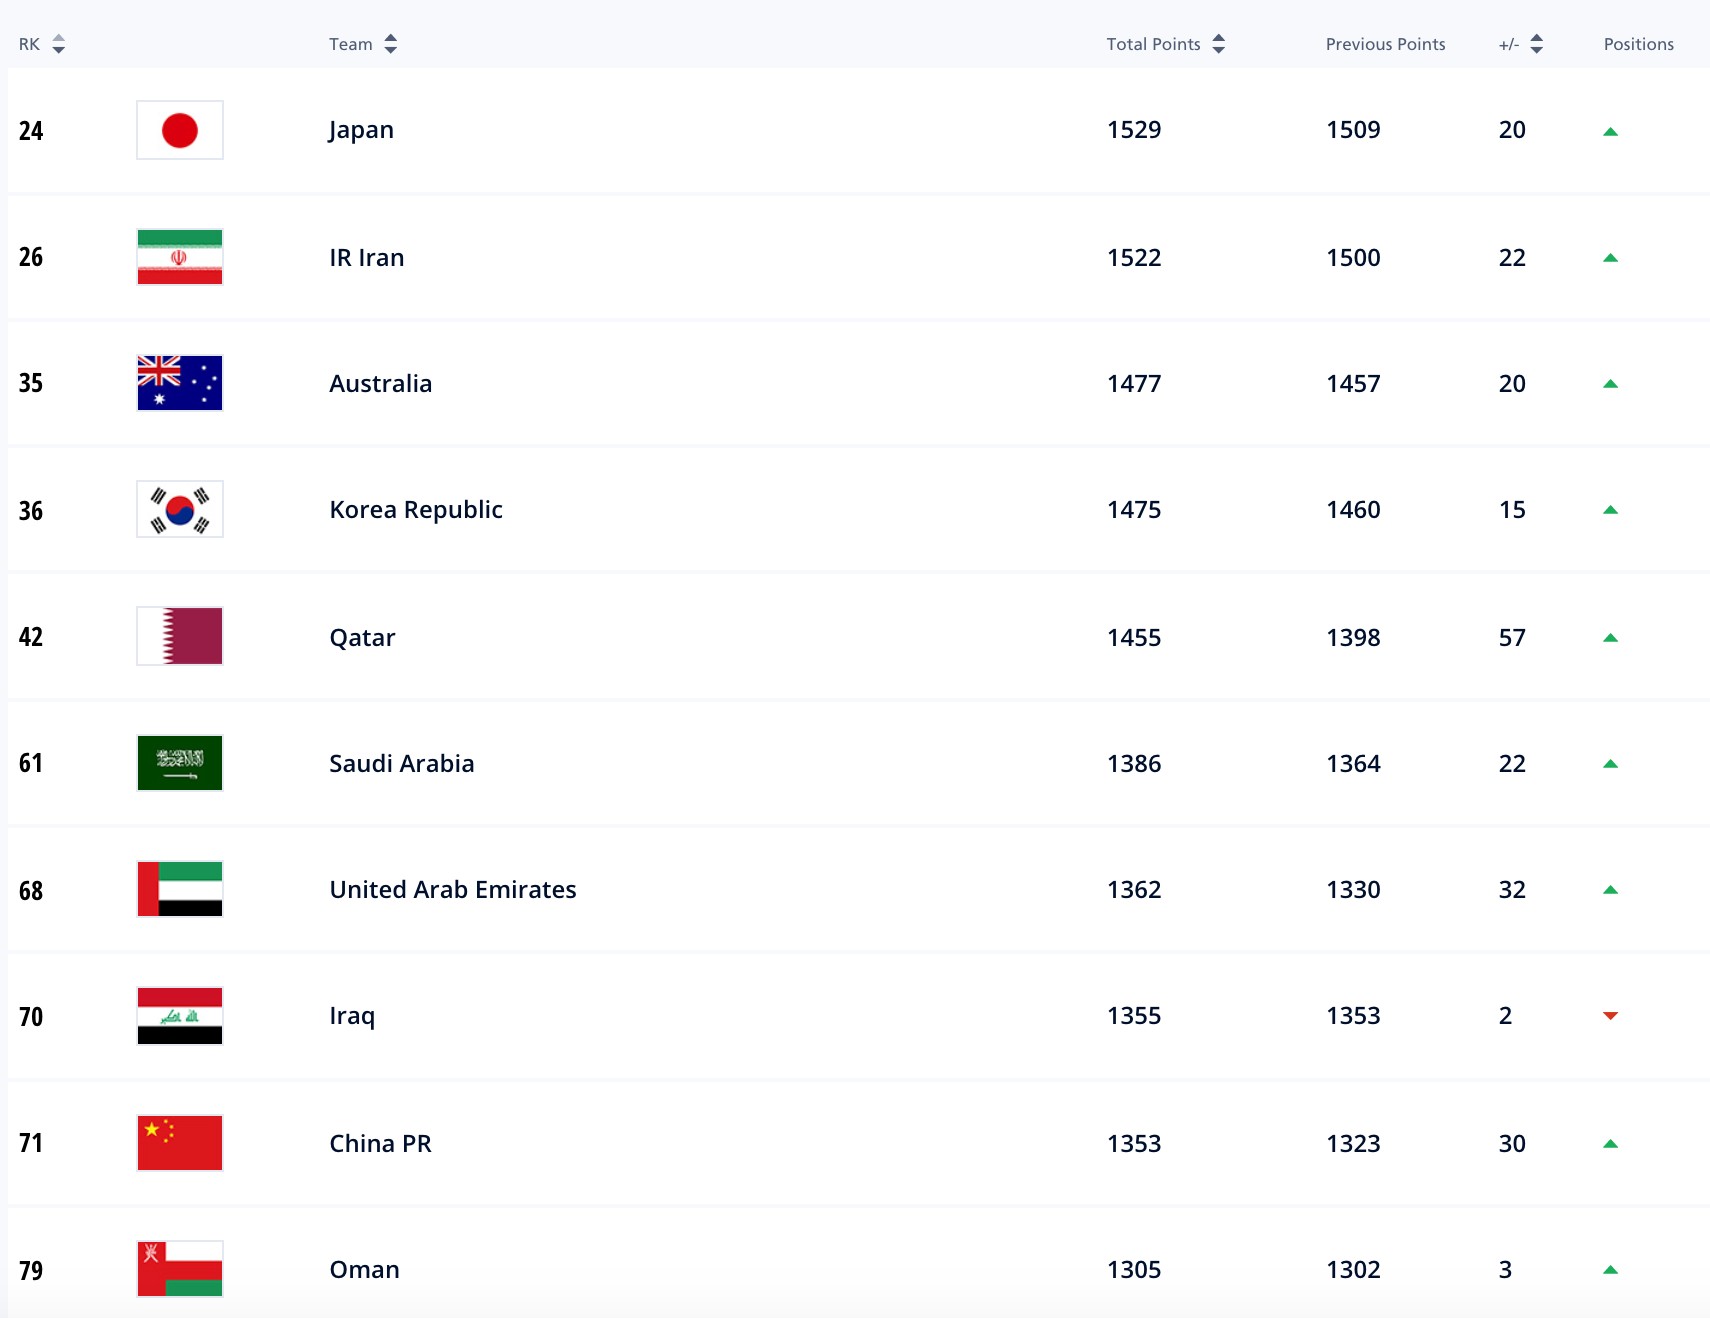
Task: Click the Australia flag icon
Action: [x=180, y=383]
